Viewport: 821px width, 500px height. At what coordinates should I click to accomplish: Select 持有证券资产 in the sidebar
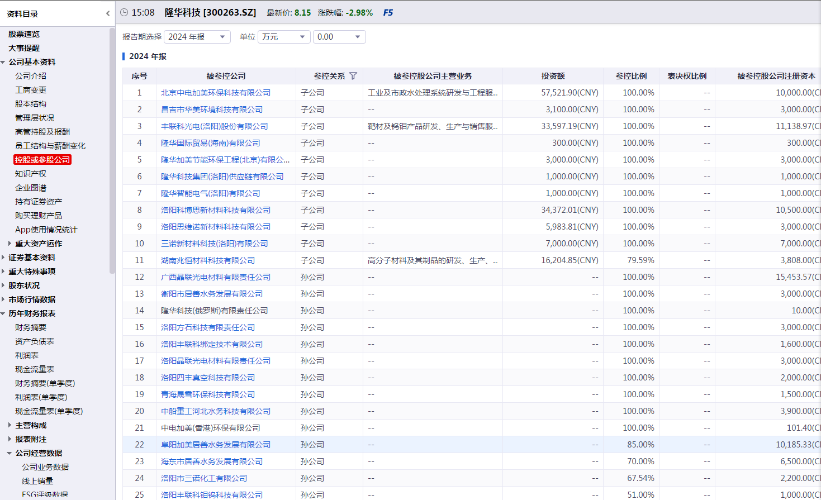[38, 202]
